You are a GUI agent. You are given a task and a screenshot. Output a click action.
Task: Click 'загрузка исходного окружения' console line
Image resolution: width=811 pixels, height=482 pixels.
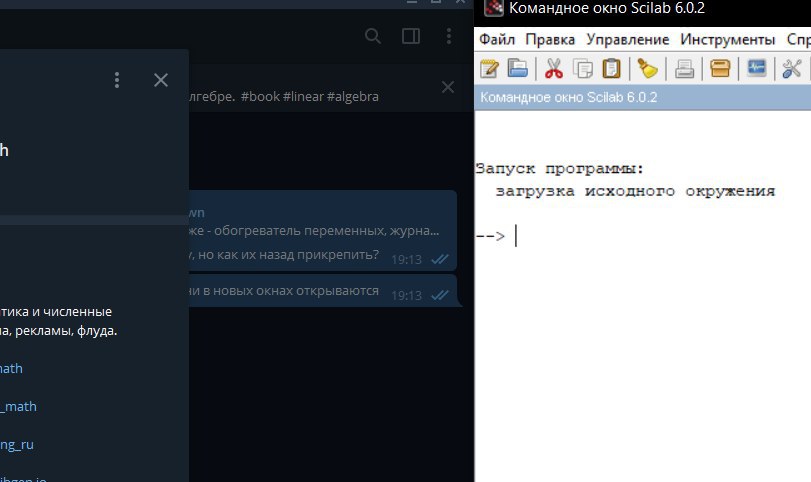[635, 191]
